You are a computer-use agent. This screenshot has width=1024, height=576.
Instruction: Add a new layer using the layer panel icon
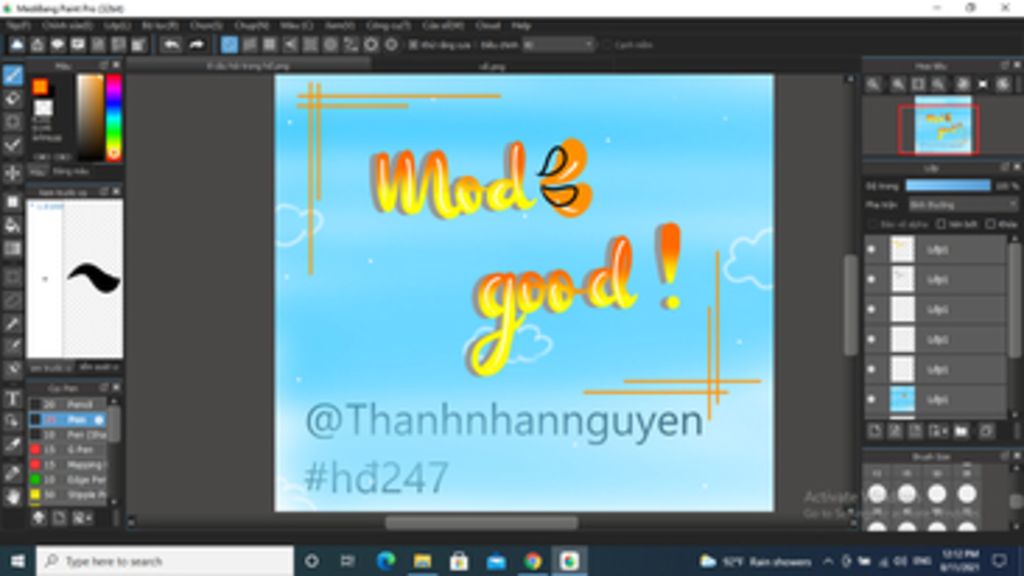click(875, 430)
